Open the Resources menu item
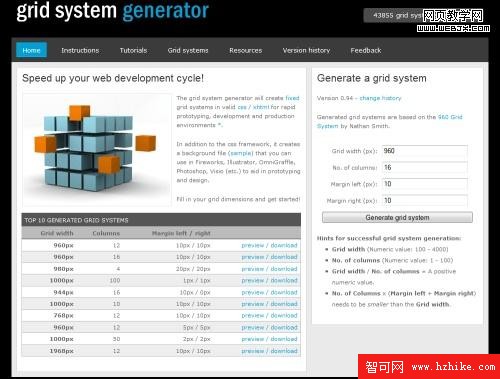The width and height of the screenshot is (500, 379). [x=246, y=50]
